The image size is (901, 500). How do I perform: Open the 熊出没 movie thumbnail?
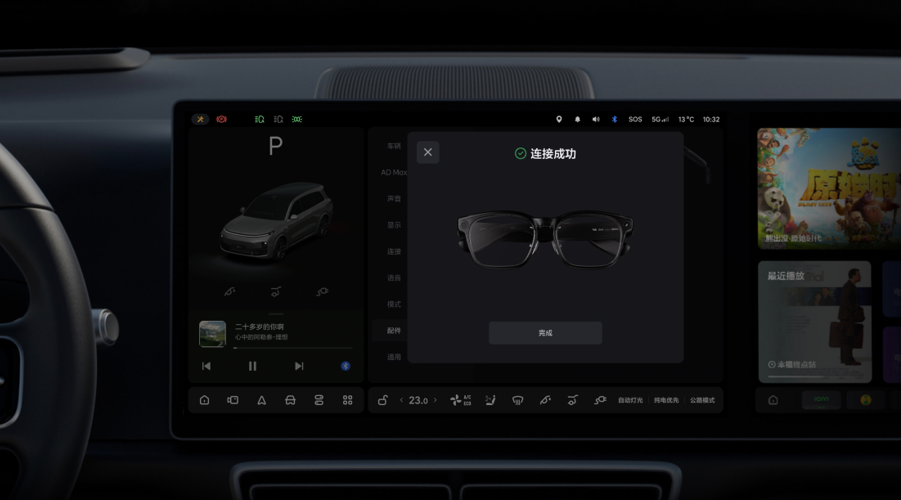click(x=828, y=187)
